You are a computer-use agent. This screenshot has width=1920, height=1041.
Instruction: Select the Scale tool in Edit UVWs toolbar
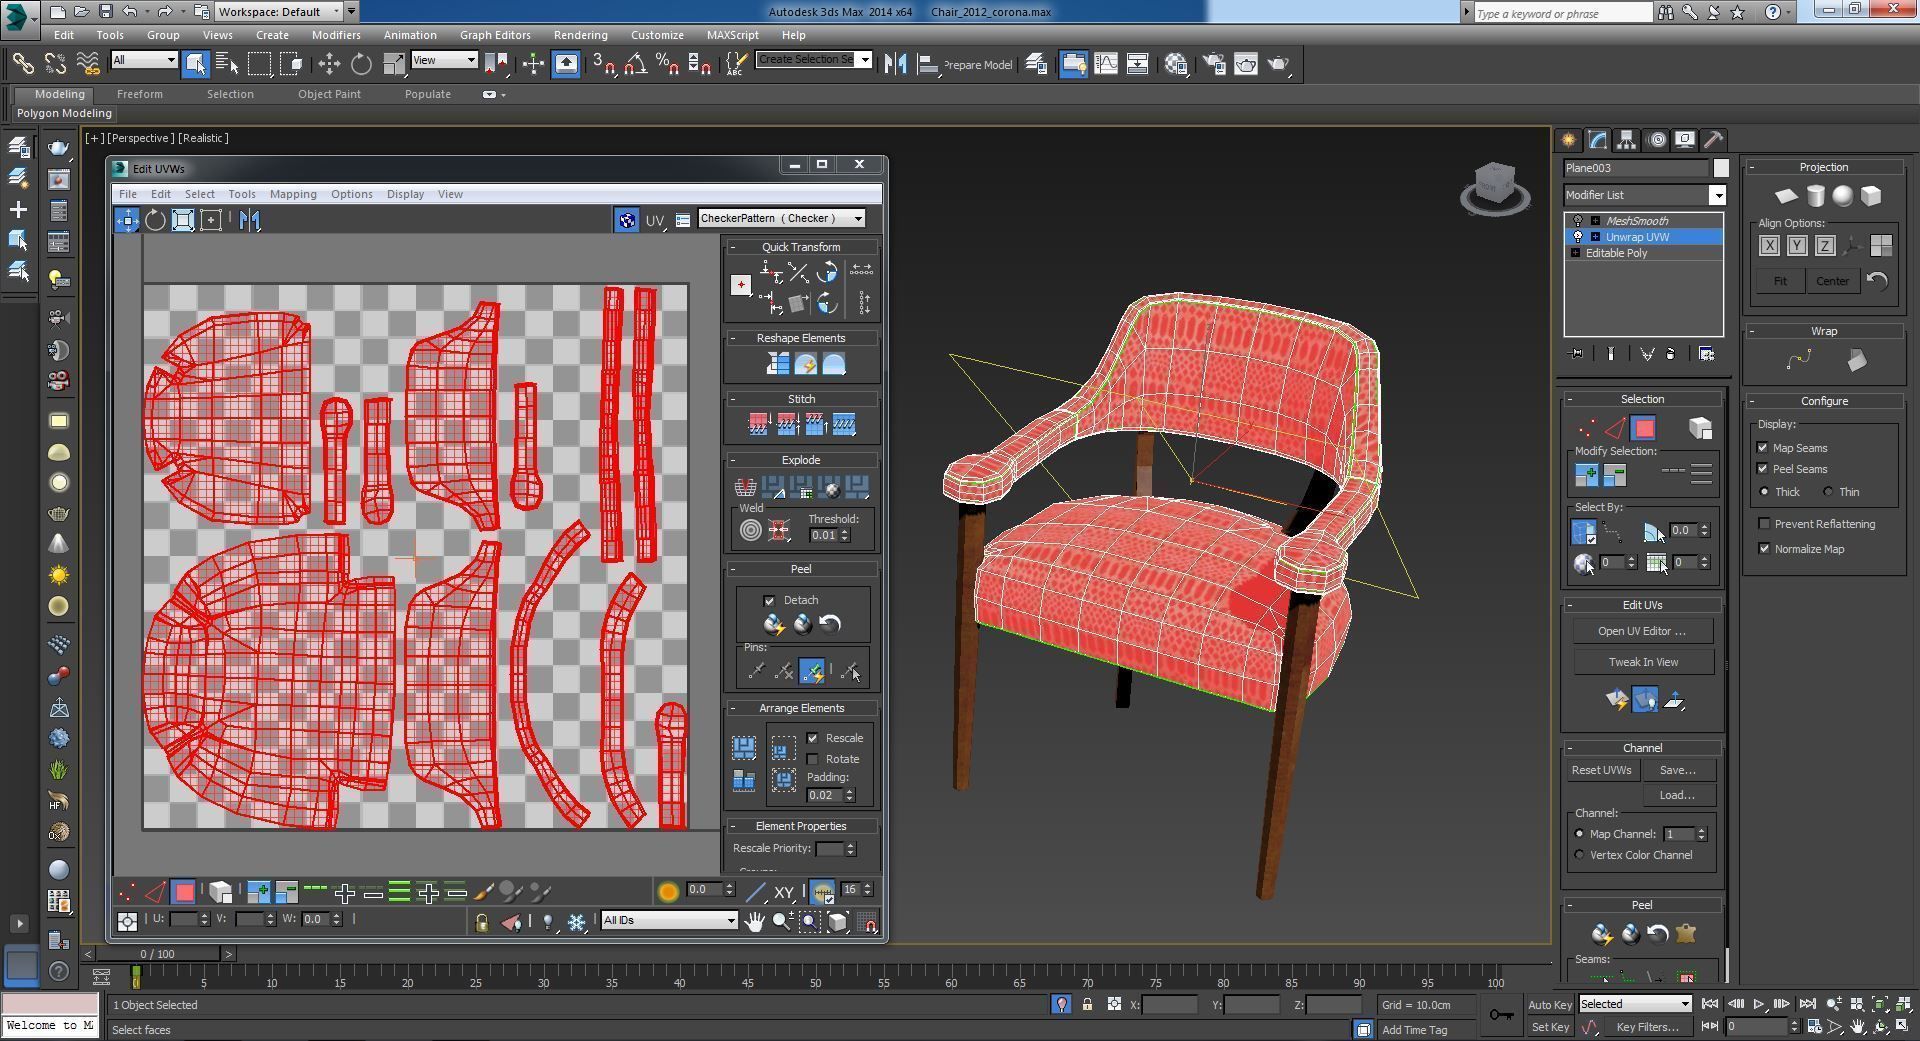click(183, 220)
